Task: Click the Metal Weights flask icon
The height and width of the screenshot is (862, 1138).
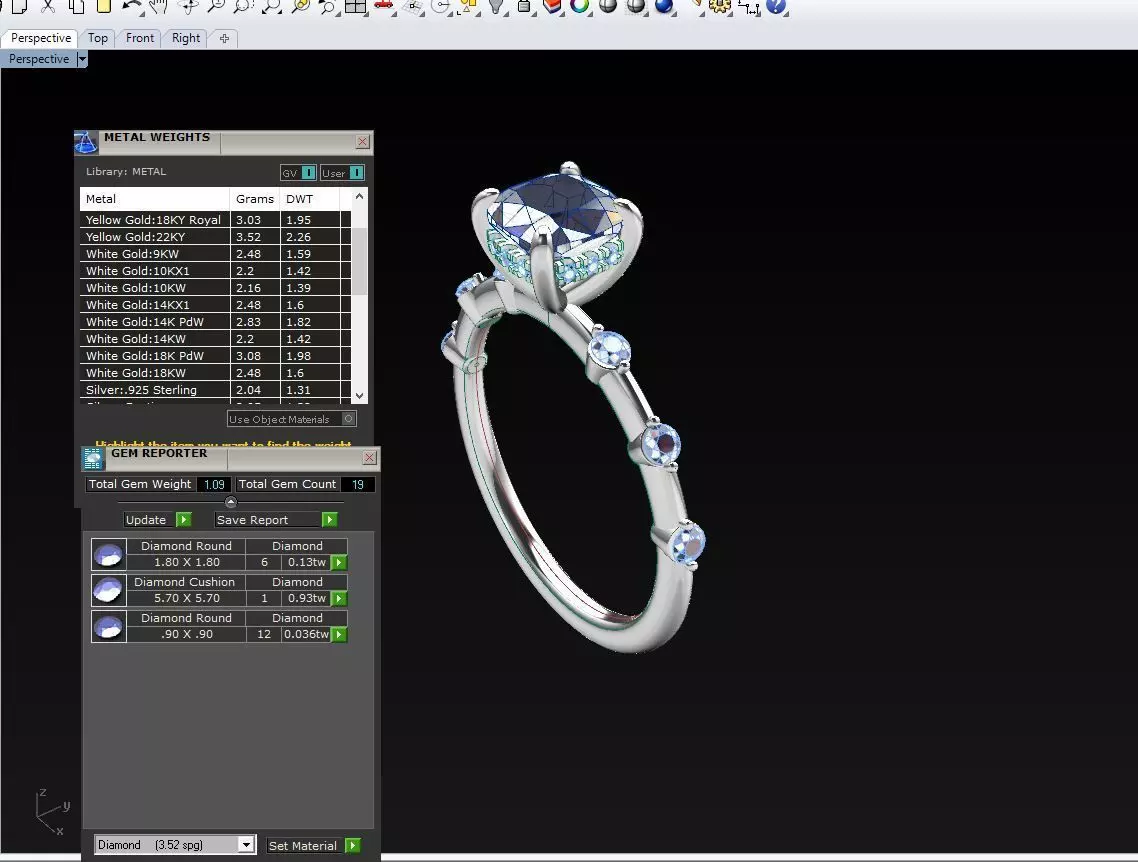Action: 86,142
